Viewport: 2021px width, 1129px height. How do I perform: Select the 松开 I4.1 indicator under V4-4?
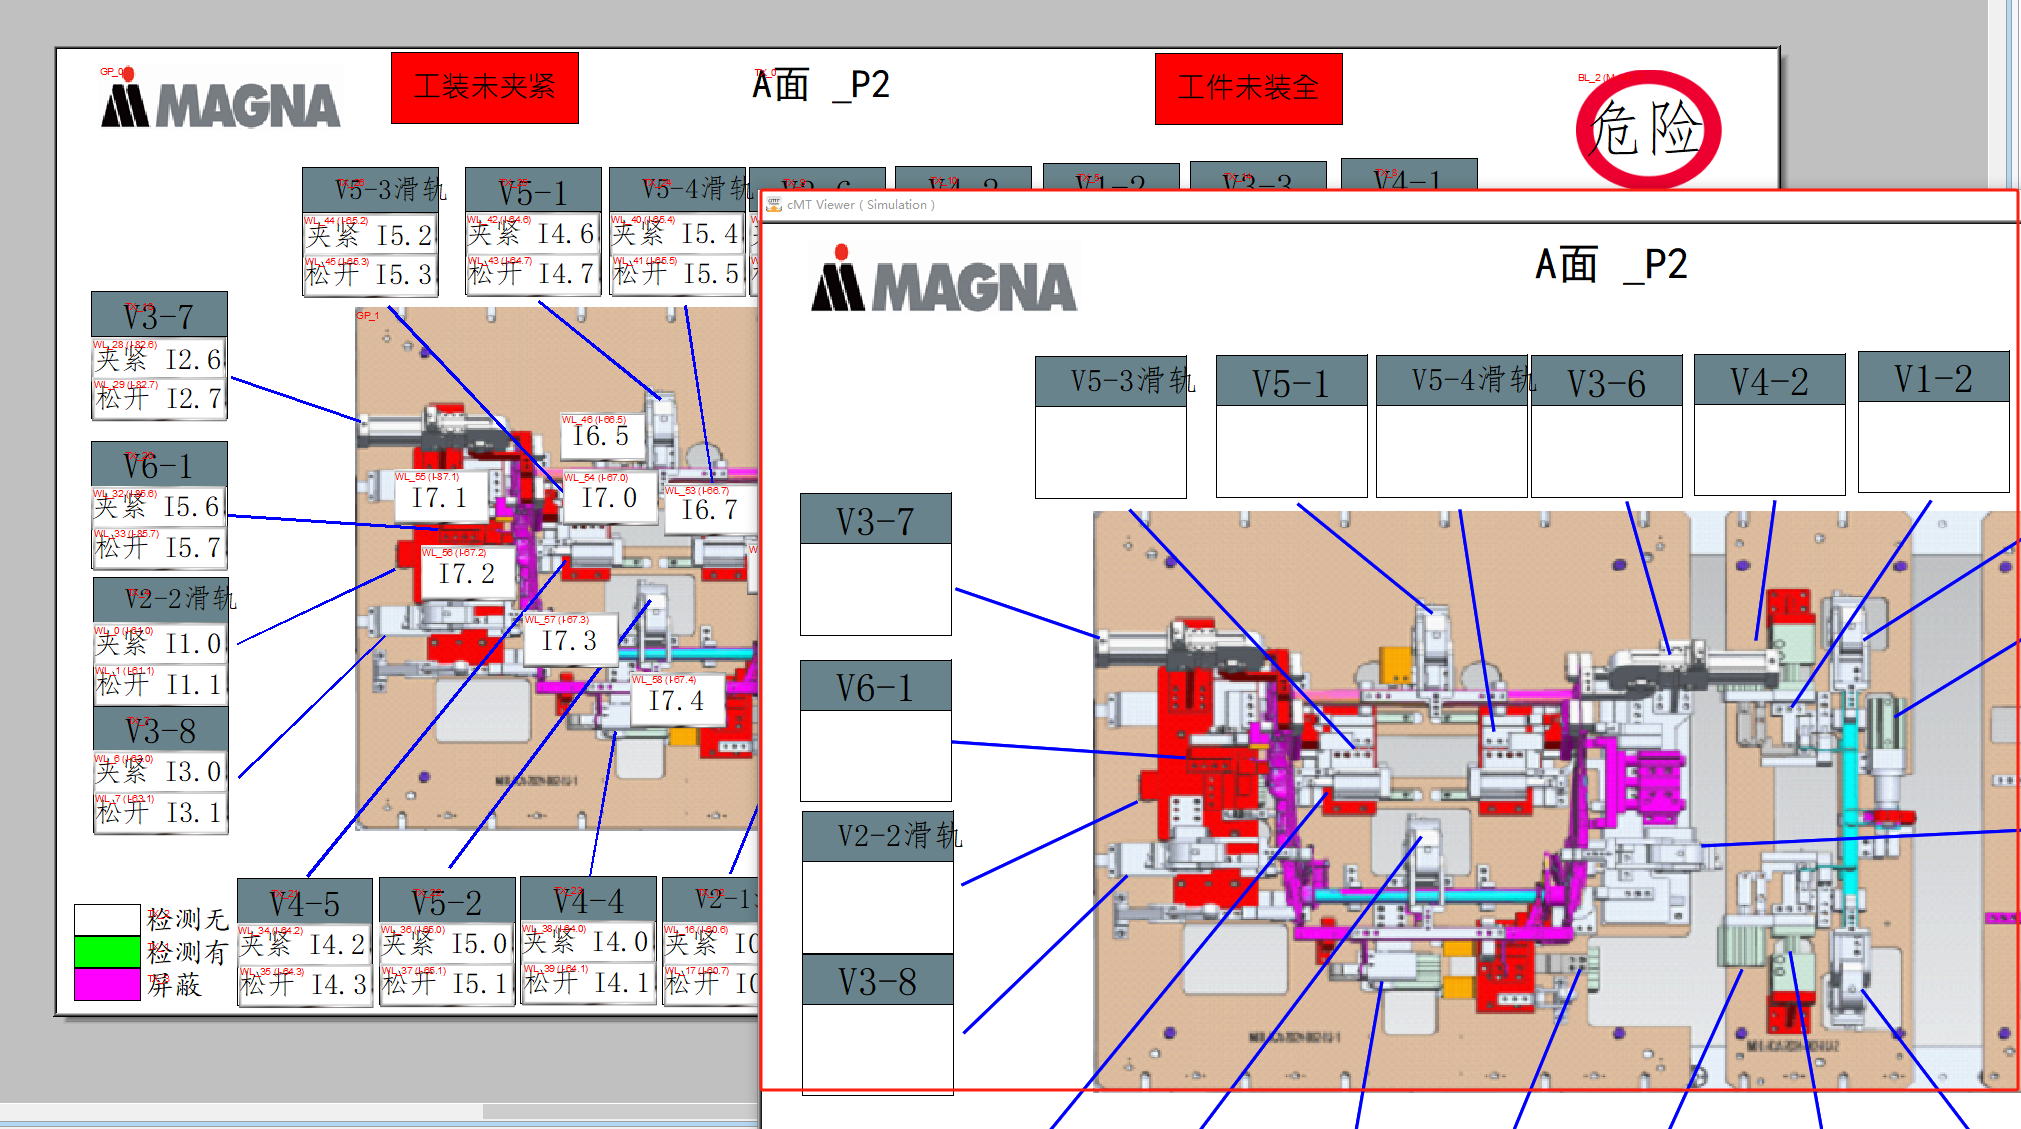click(x=589, y=983)
